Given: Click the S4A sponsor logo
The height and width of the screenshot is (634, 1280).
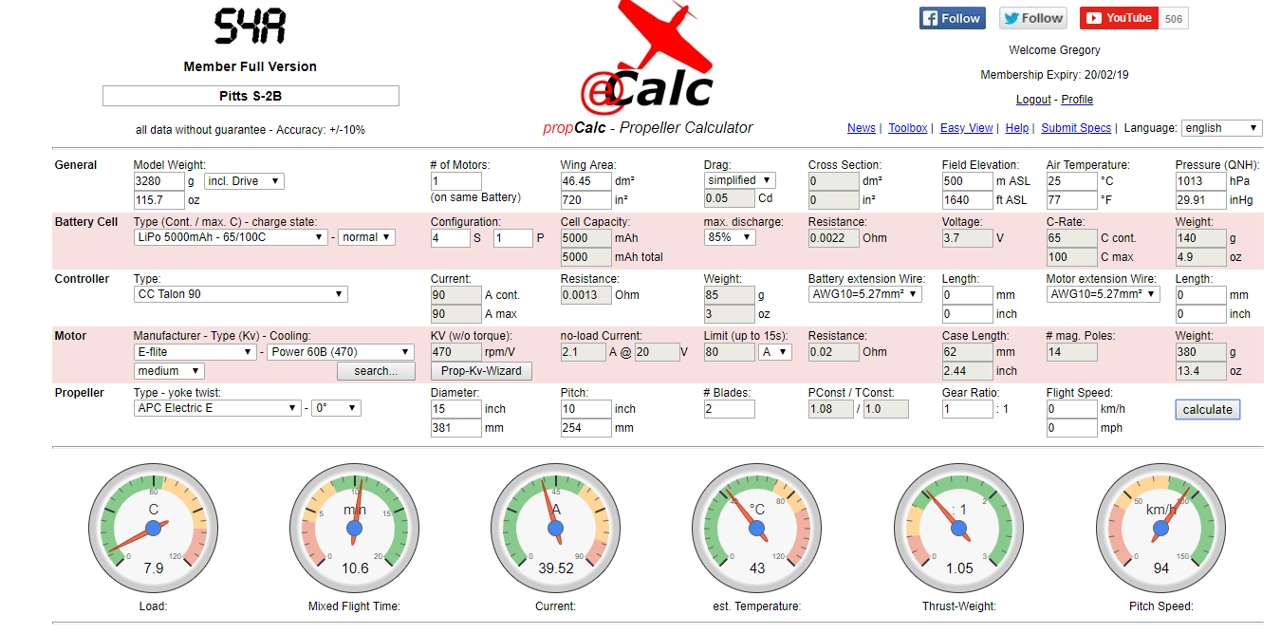Looking at the screenshot, I should [250, 27].
